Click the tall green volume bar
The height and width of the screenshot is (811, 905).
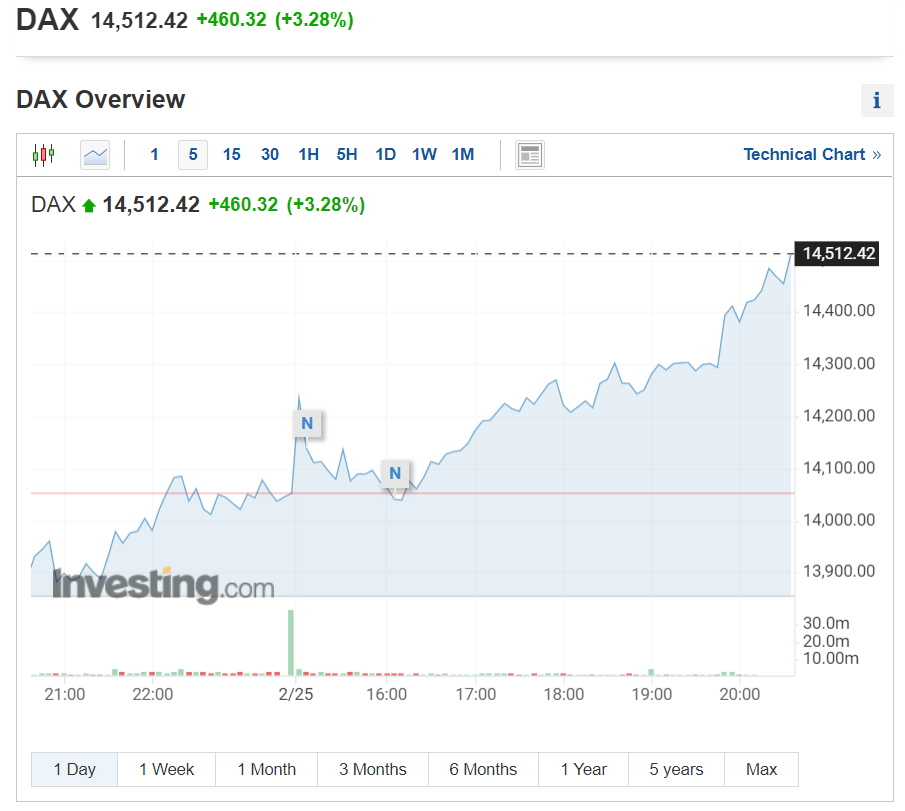[291, 642]
